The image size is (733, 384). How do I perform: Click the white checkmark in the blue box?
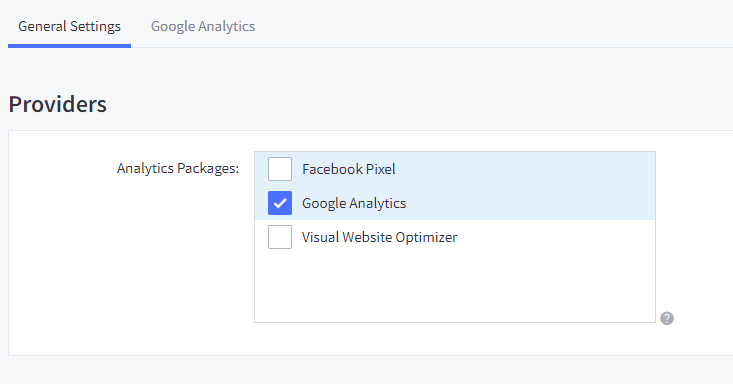point(280,203)
